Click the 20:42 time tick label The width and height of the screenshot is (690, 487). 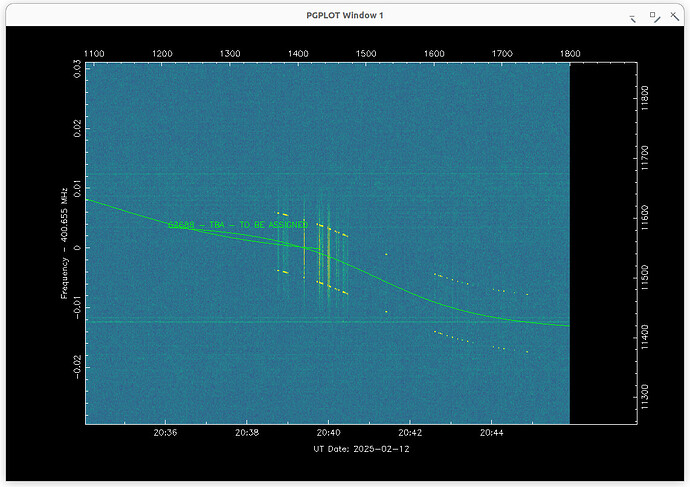point(410,433)
